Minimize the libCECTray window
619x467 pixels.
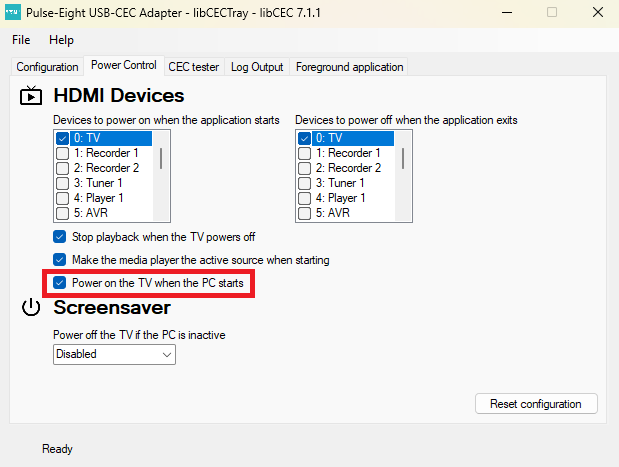click(x=507, y=13)
